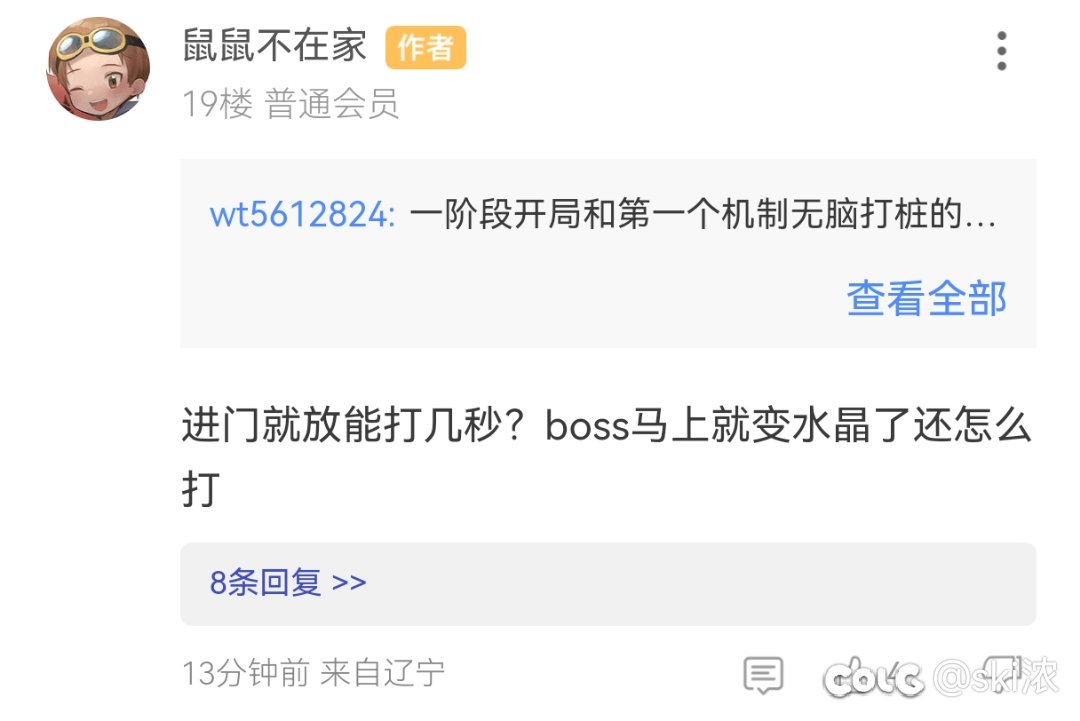Screen dimensions: 1080x721
Task: Tap the thumbs-down icon behind the watermark
Action: [x=1002, y=669]
